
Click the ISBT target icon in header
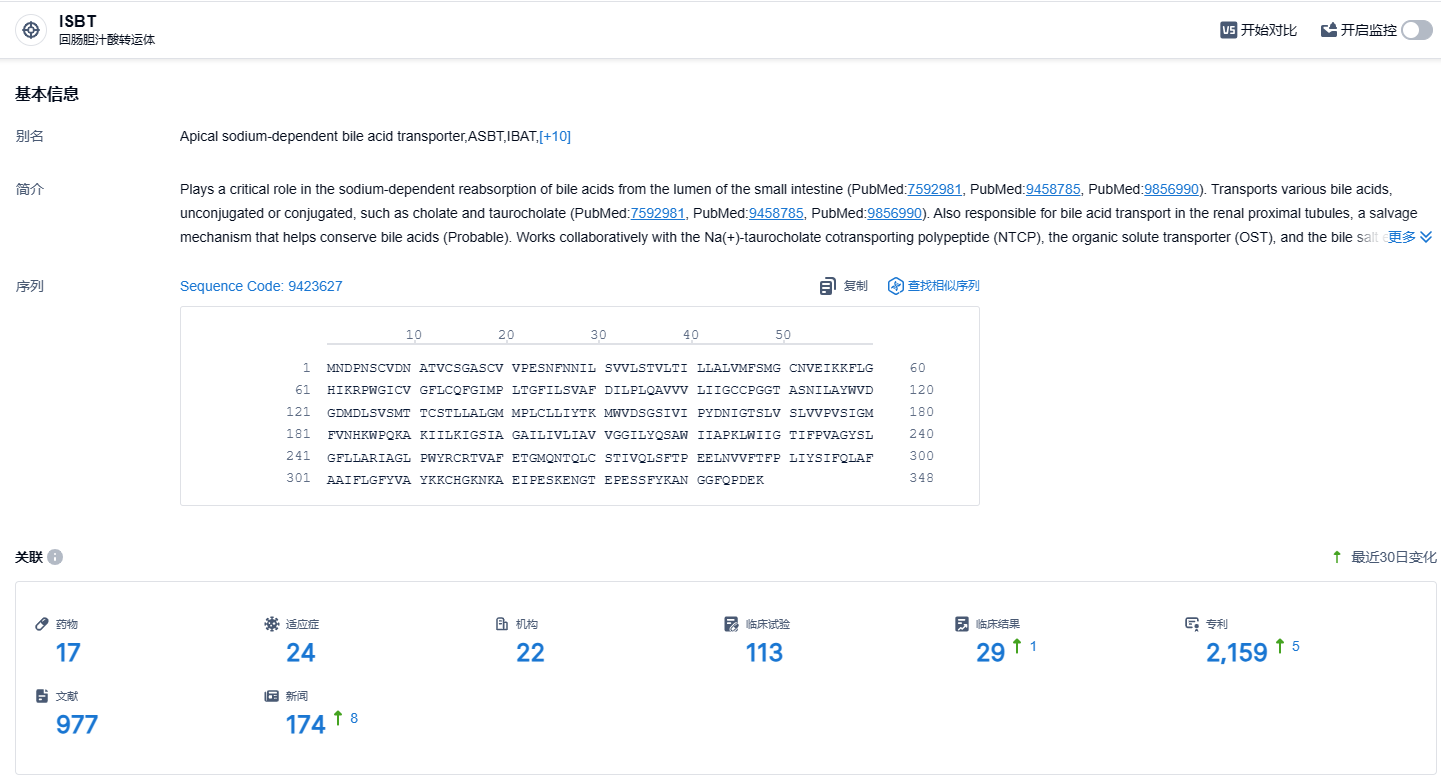click(x=31, y=30)
